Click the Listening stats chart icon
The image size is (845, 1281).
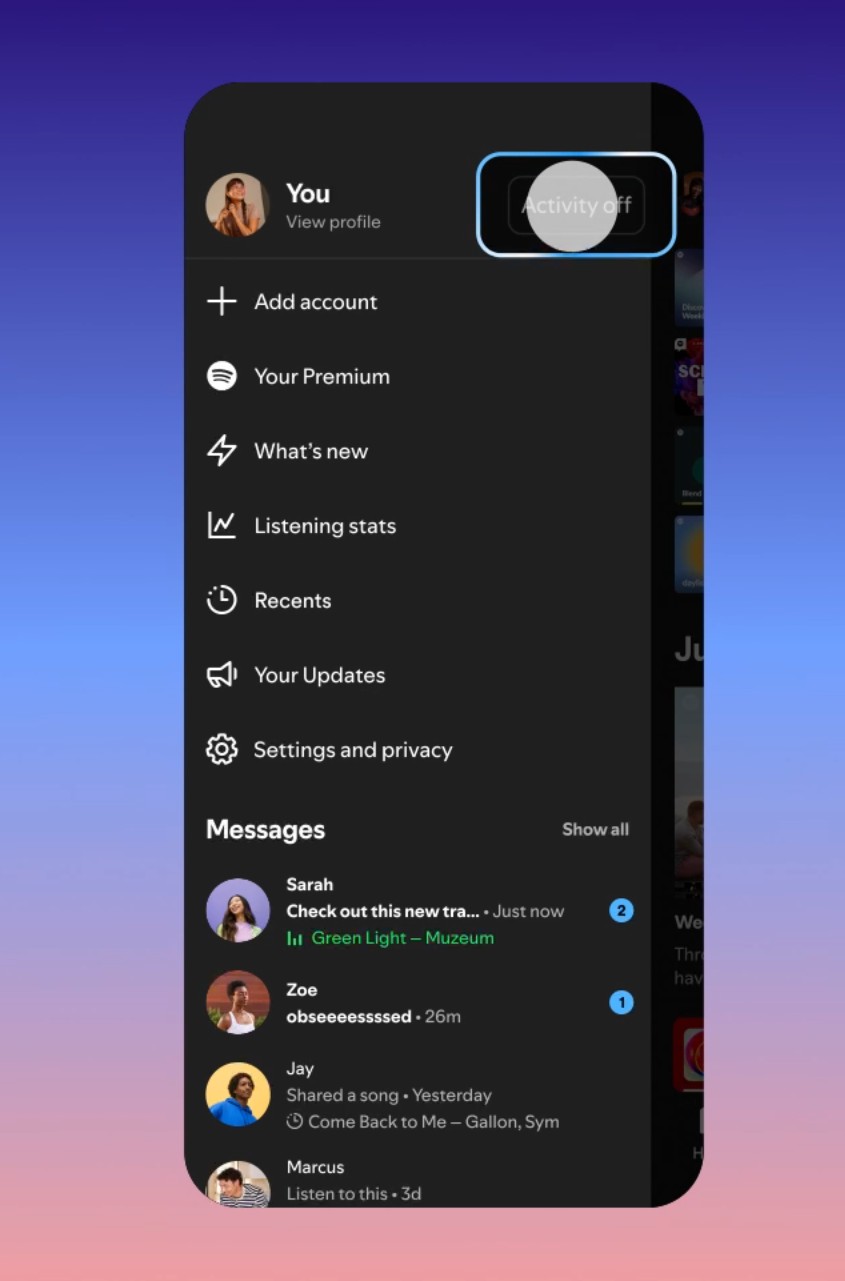tap(221, 526)
